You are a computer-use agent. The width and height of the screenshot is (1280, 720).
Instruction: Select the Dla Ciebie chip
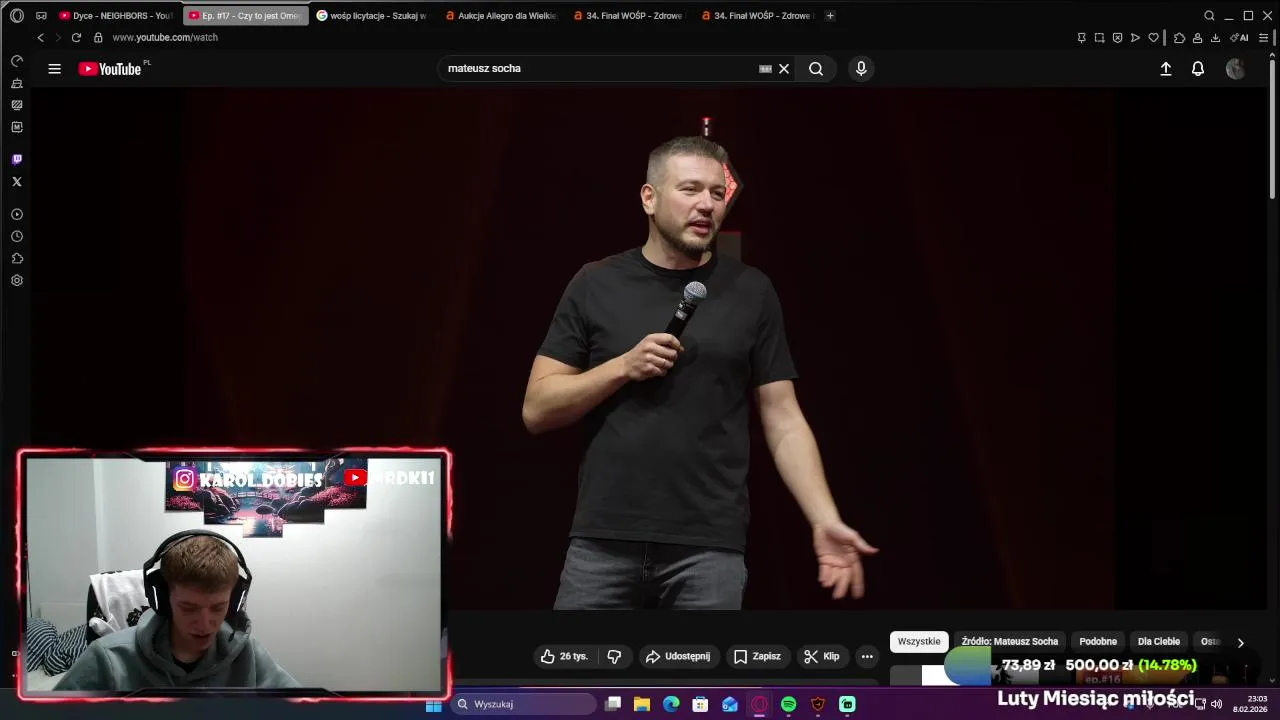[x=1159, y=642]
